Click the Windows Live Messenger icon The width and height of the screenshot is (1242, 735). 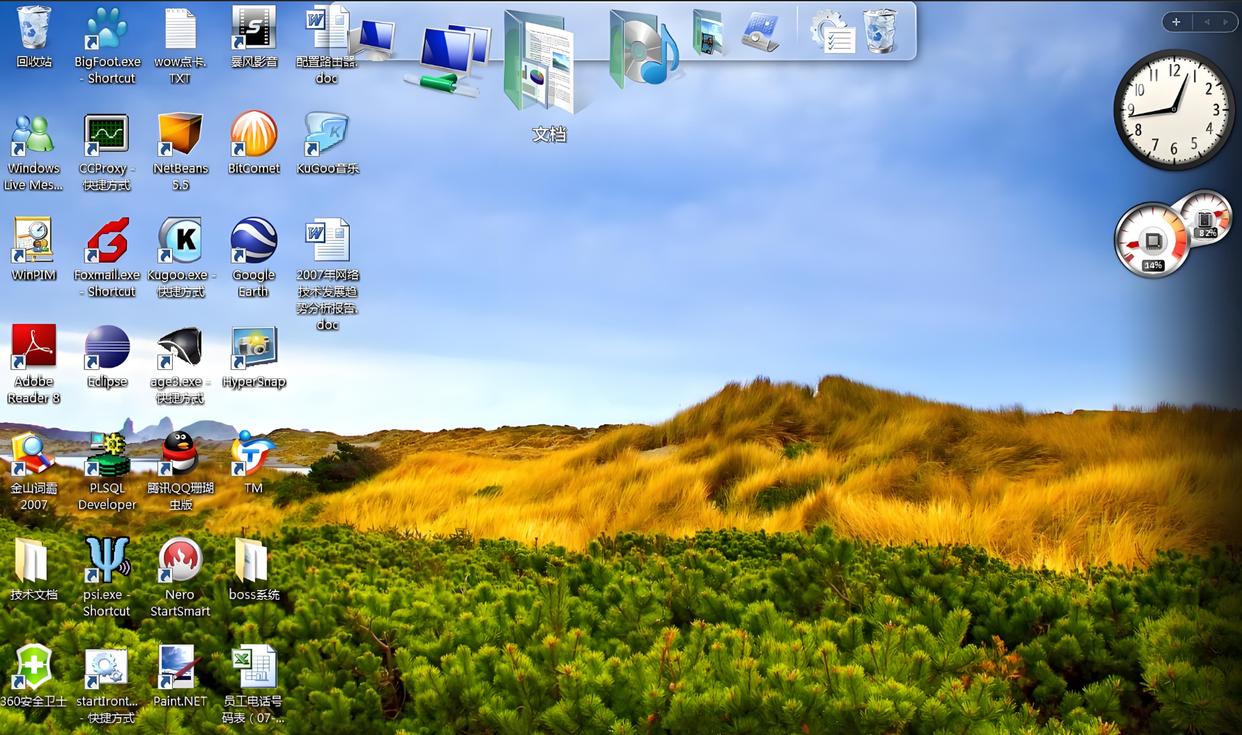(34, 135)
